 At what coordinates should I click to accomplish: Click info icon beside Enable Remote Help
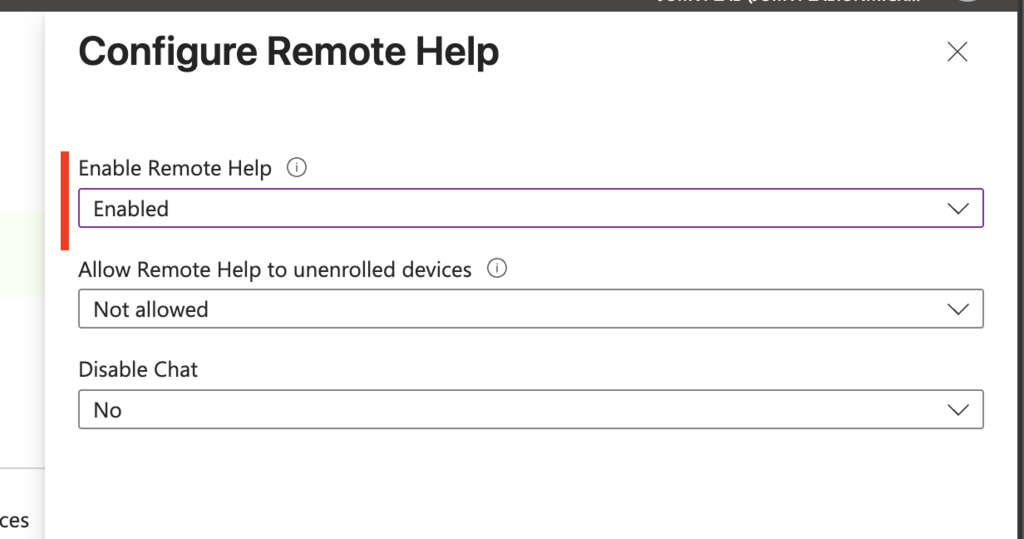point(296,168)
